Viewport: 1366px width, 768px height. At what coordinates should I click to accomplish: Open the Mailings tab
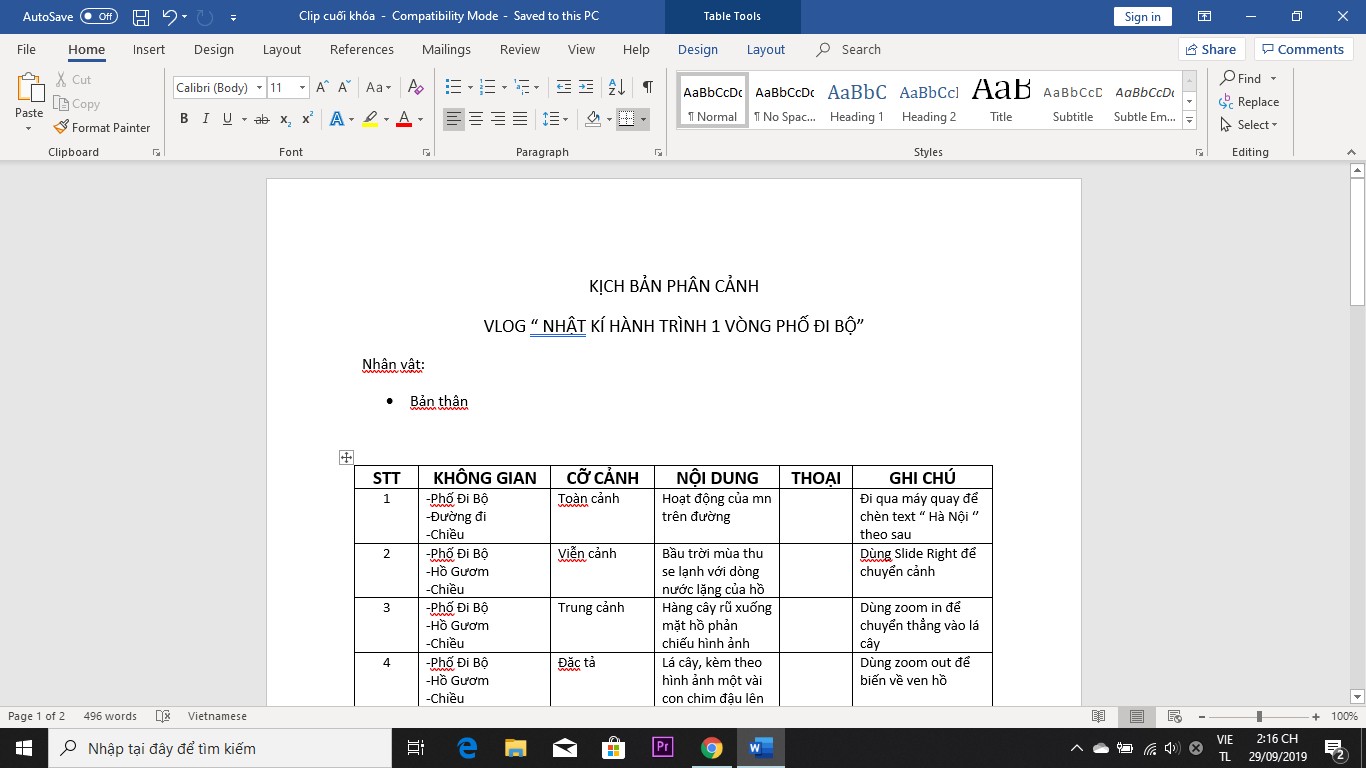446,49
